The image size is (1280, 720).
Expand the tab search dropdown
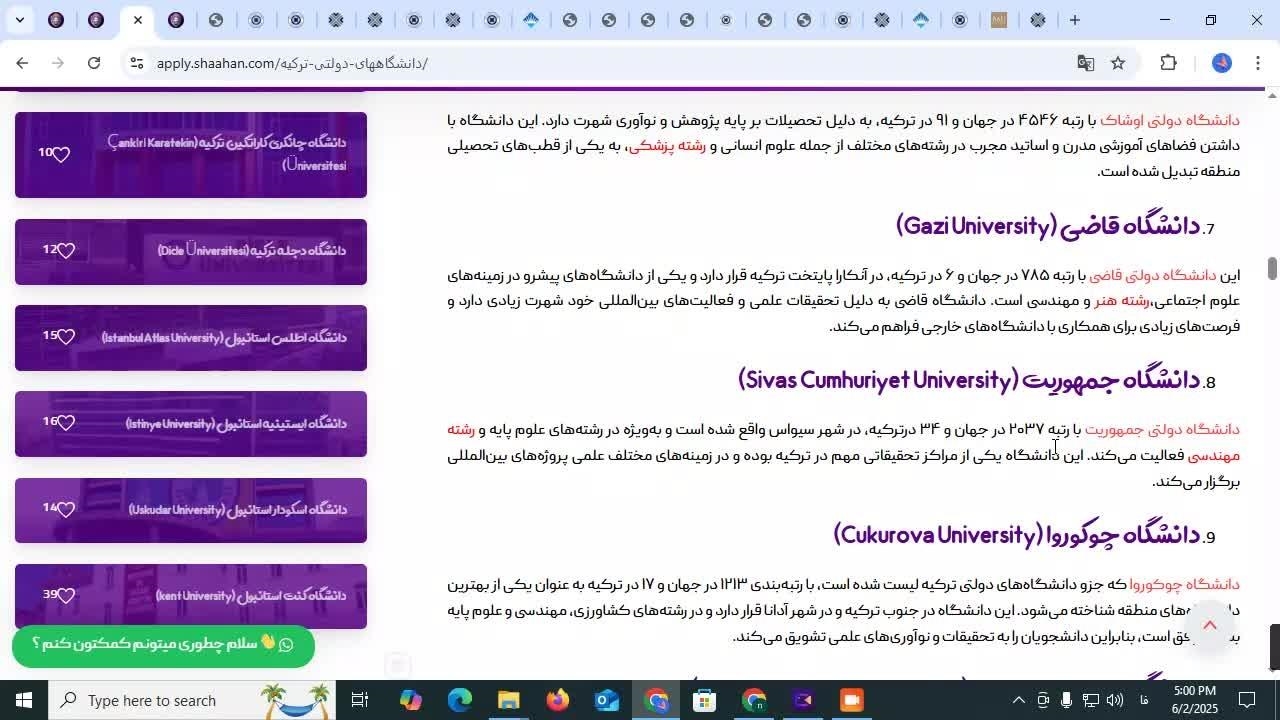point(20,20)
